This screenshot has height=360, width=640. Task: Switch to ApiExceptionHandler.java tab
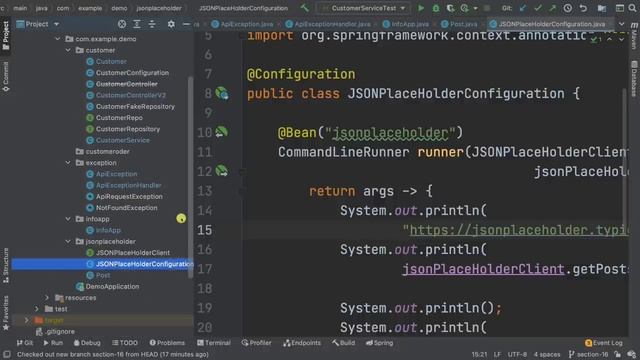click(328, 24)
